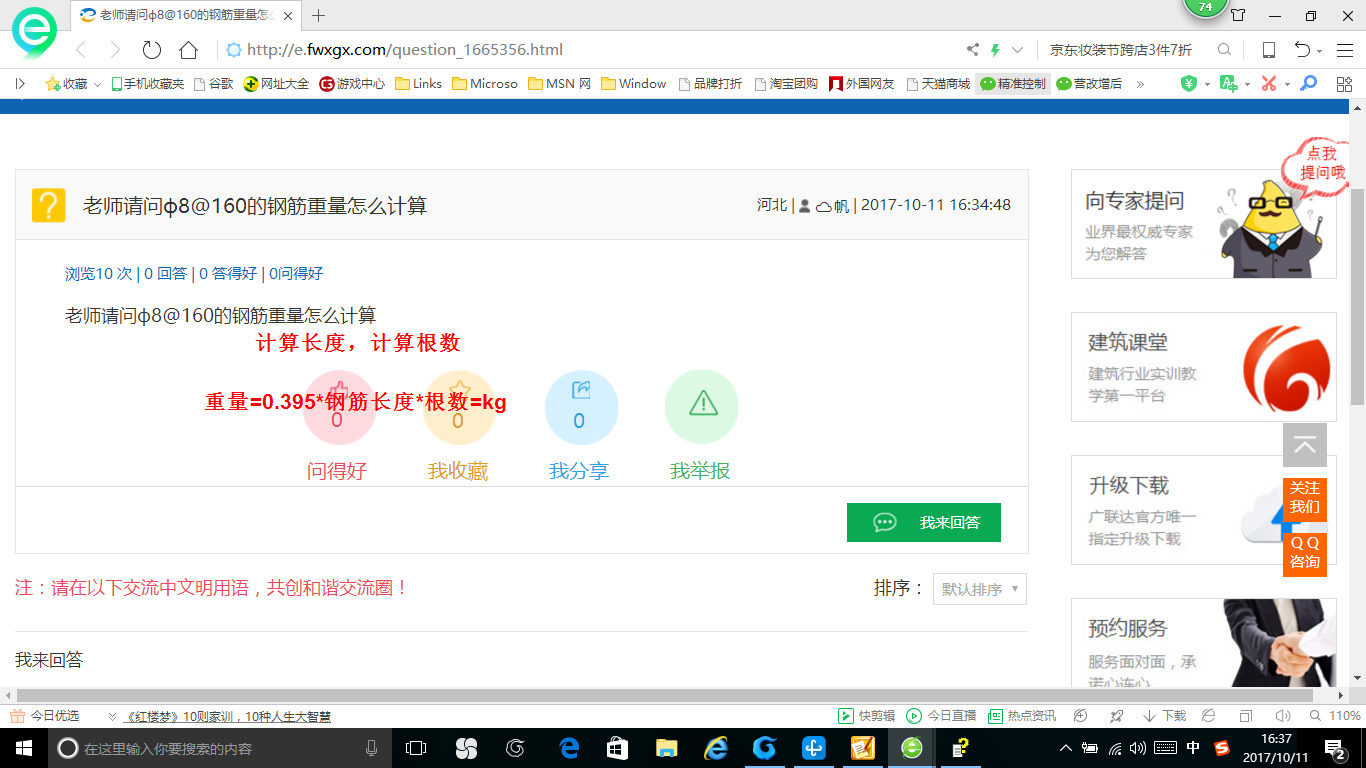Go to the home page icon
1366x768 pixels.
click(188, 50)
